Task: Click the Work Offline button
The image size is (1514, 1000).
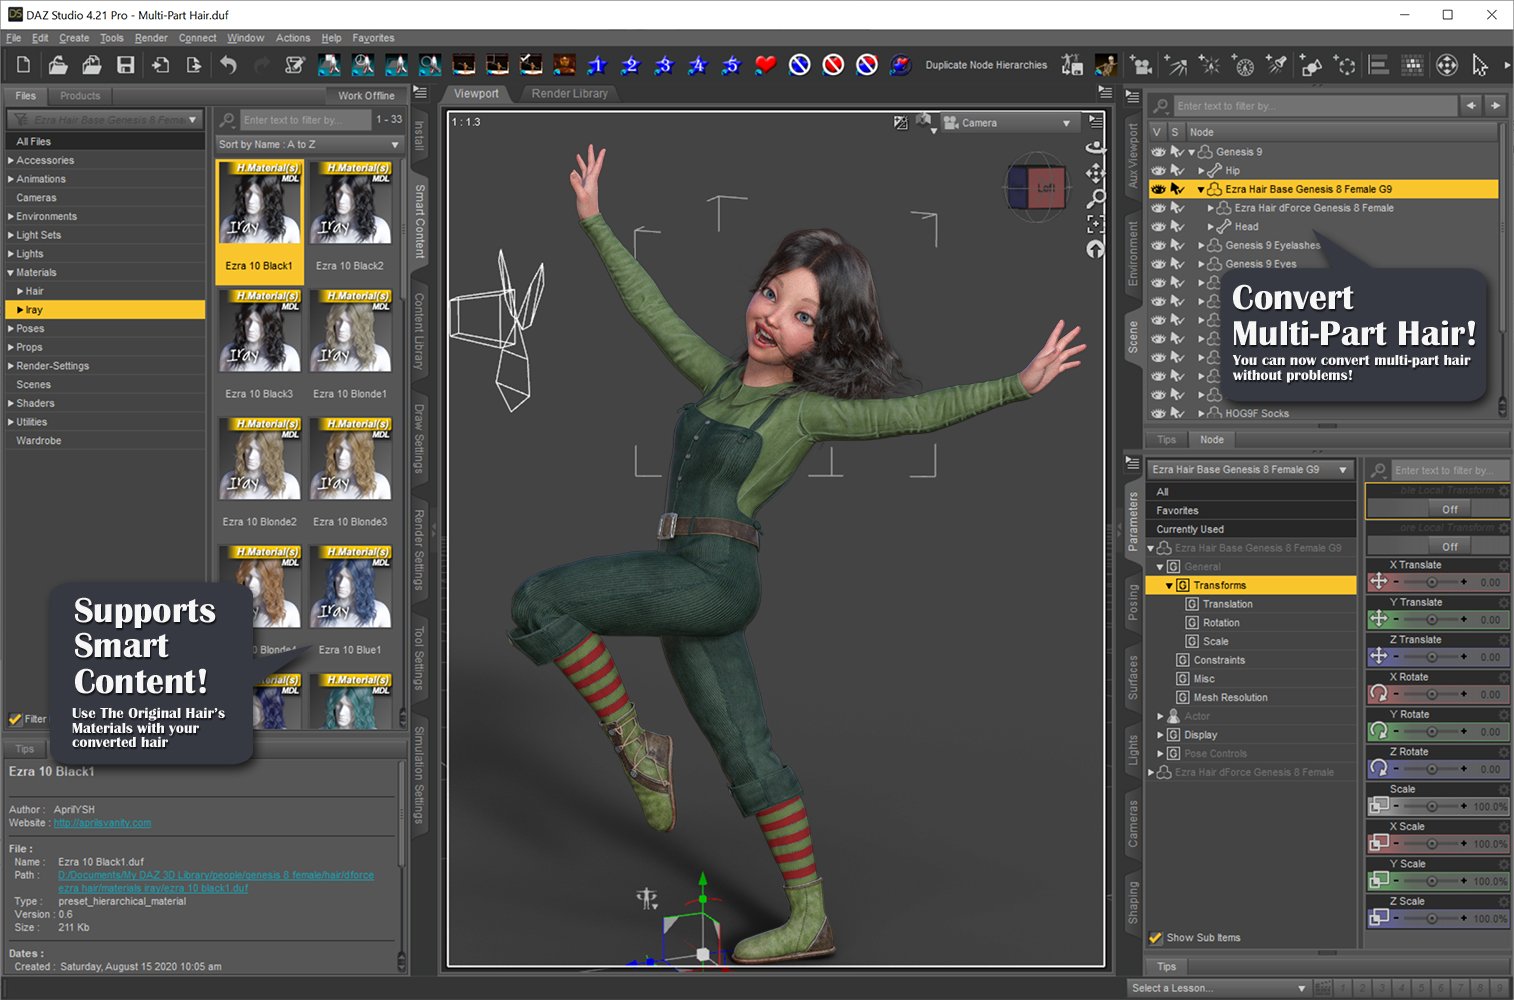Action: (366, 96)
